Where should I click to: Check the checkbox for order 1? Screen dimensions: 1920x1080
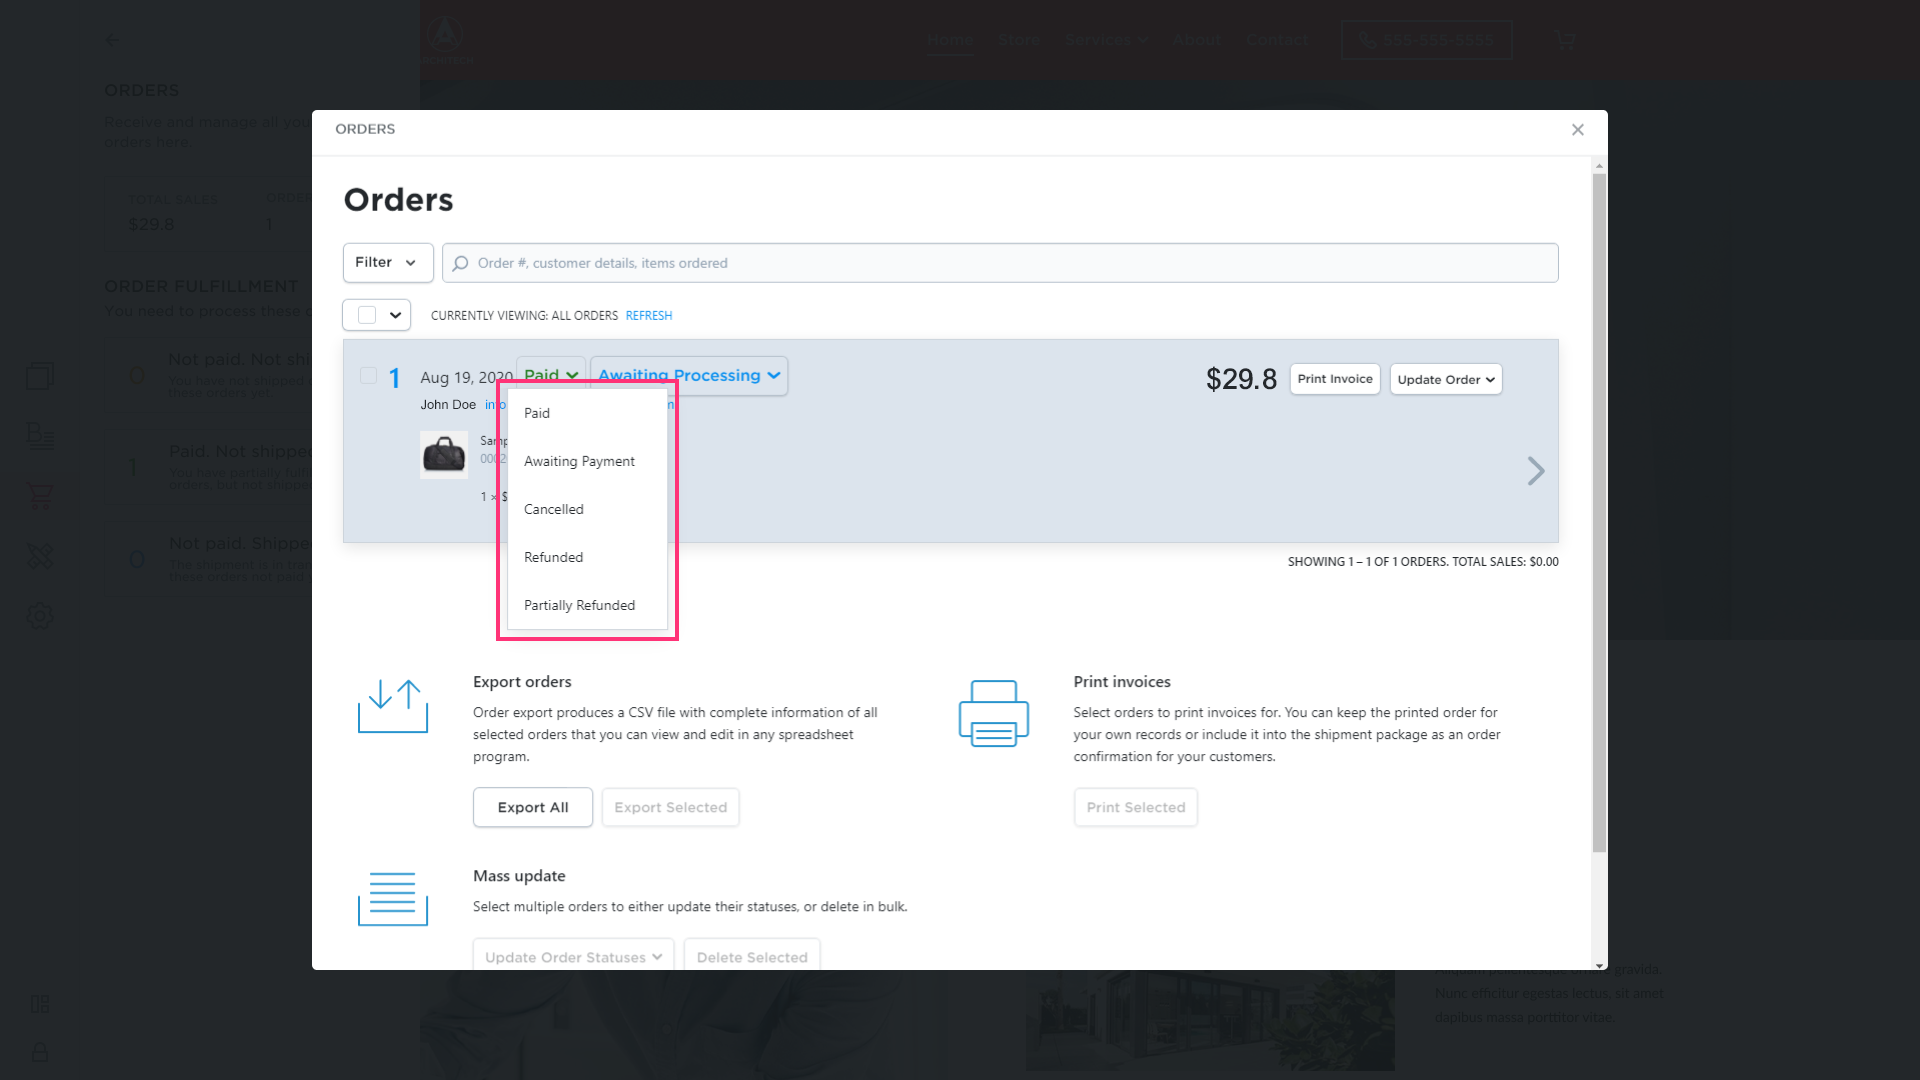pyautogui.click(x=368, y=375)
